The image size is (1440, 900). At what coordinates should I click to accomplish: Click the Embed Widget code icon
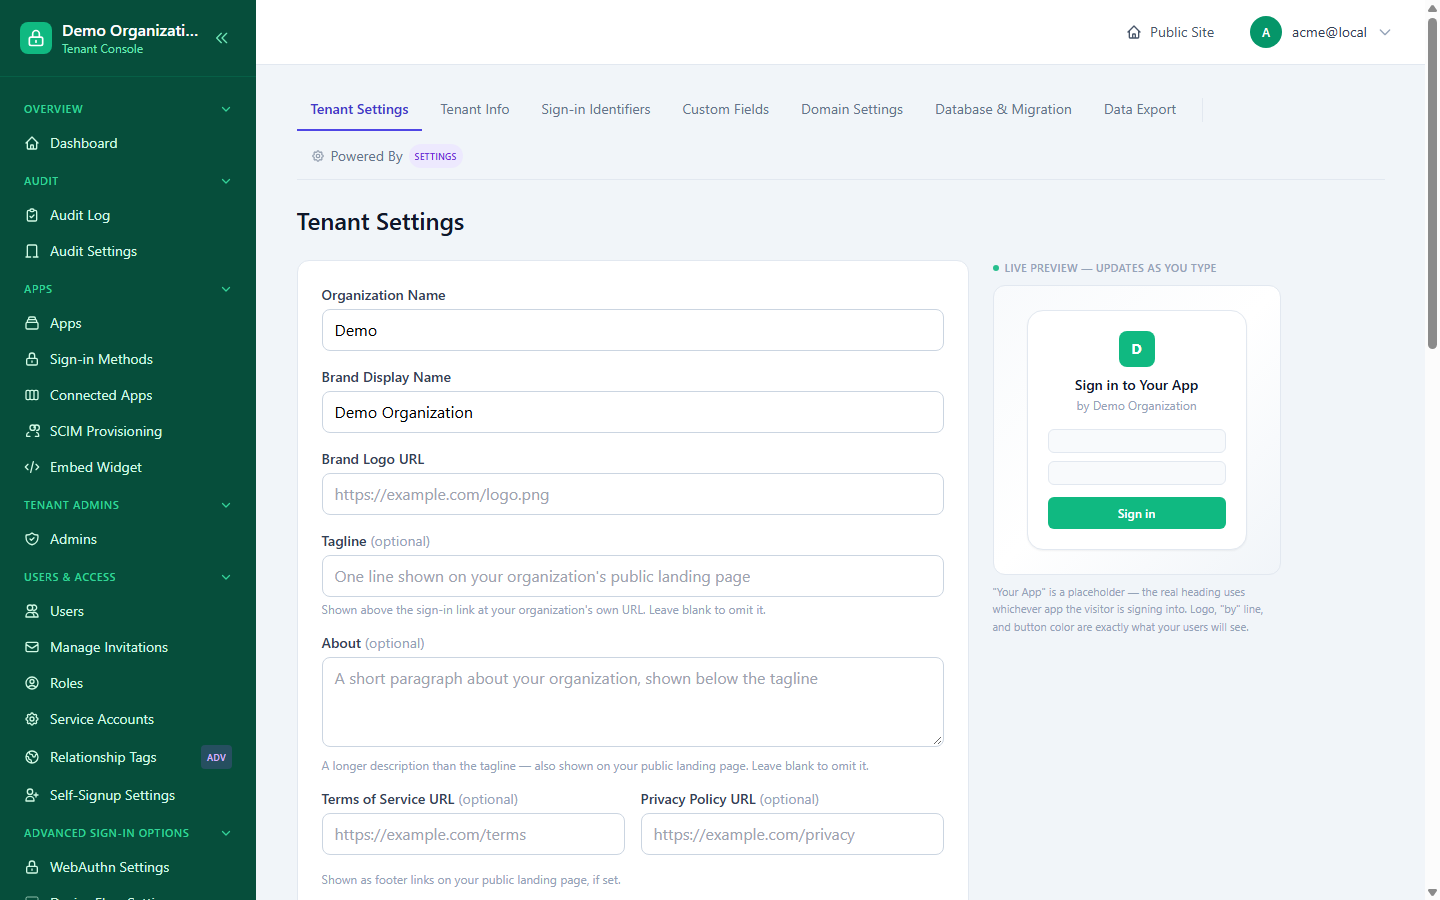pos(32,467)
